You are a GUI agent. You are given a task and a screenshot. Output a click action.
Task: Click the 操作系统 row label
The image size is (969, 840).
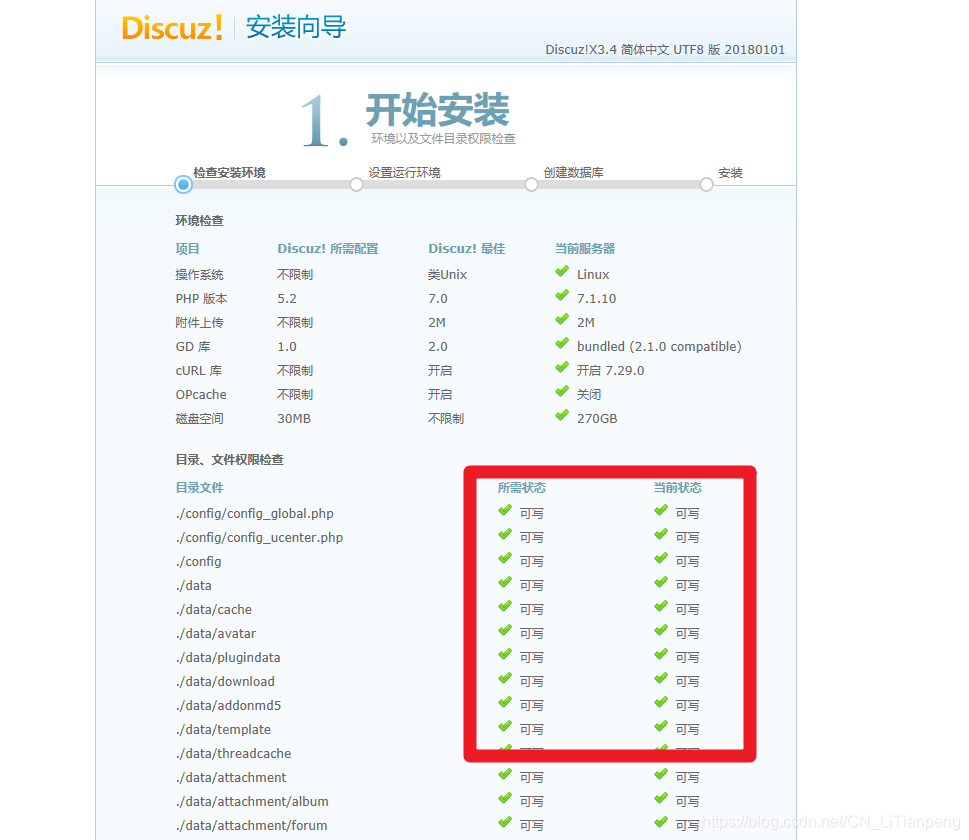200,274
